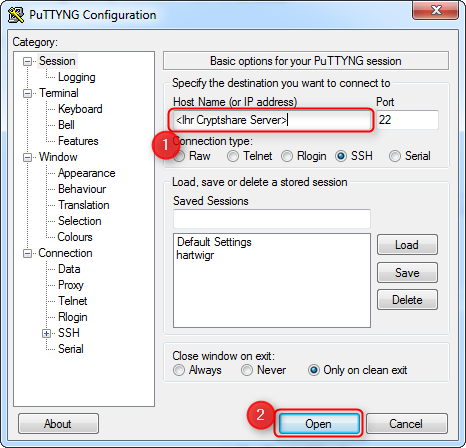This screenshot has height=448, width=466.
Task: Open the Colours settings category
Action: click(75, 237)
